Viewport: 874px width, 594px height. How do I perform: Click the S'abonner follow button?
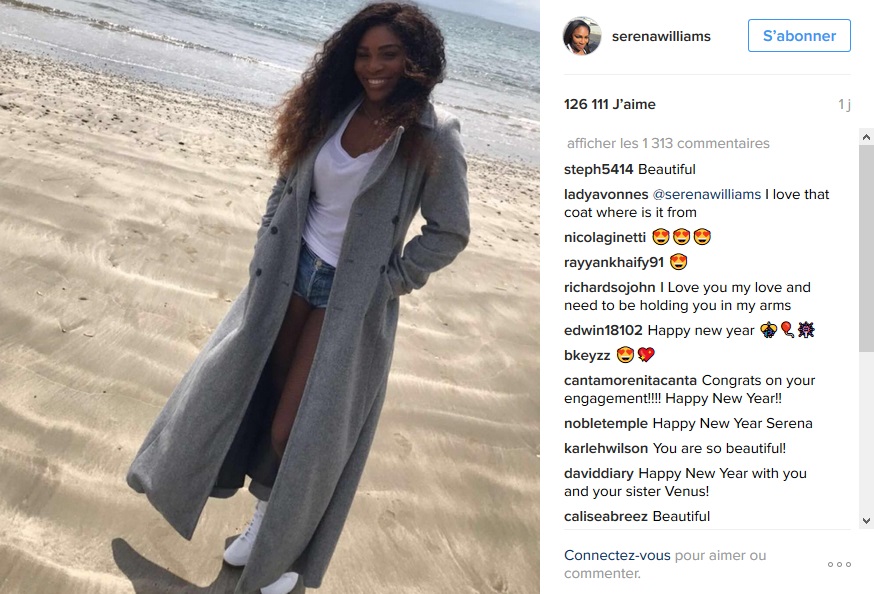tap(799, 36)
